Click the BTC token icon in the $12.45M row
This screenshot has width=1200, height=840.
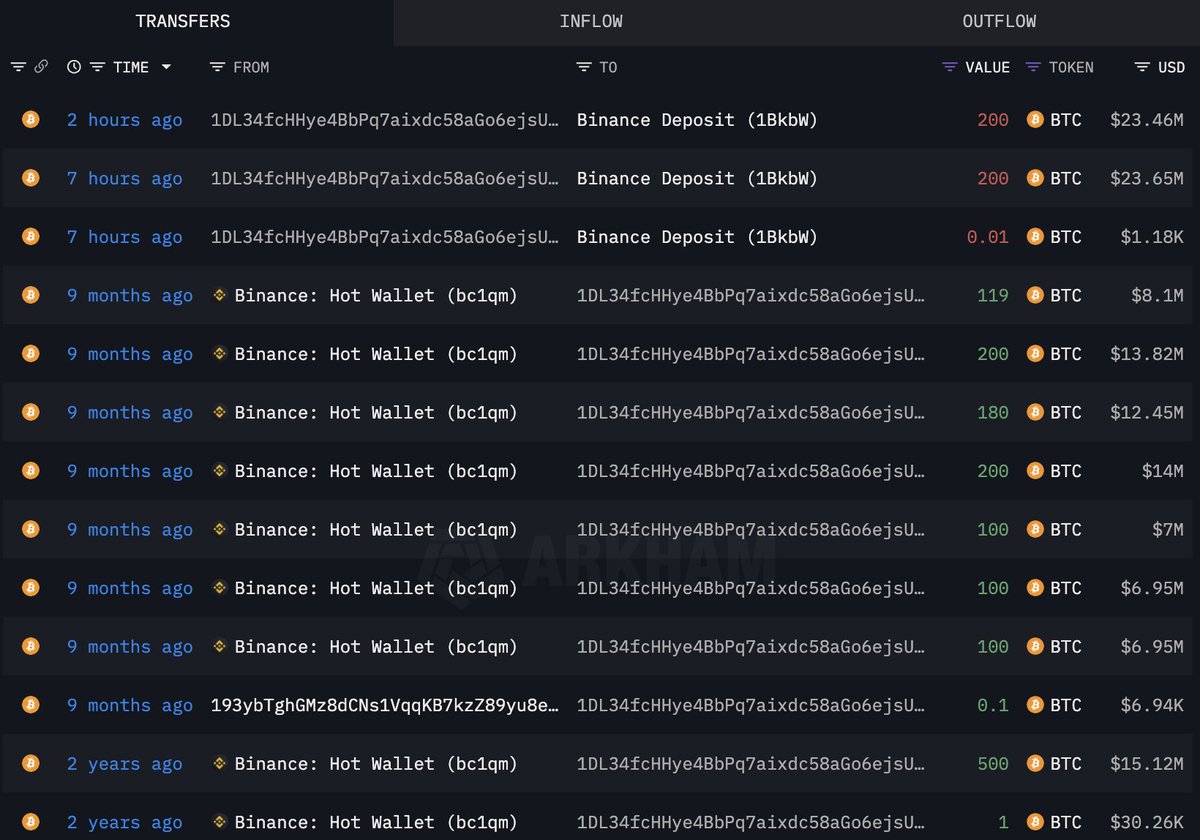tap(1035, 412)
